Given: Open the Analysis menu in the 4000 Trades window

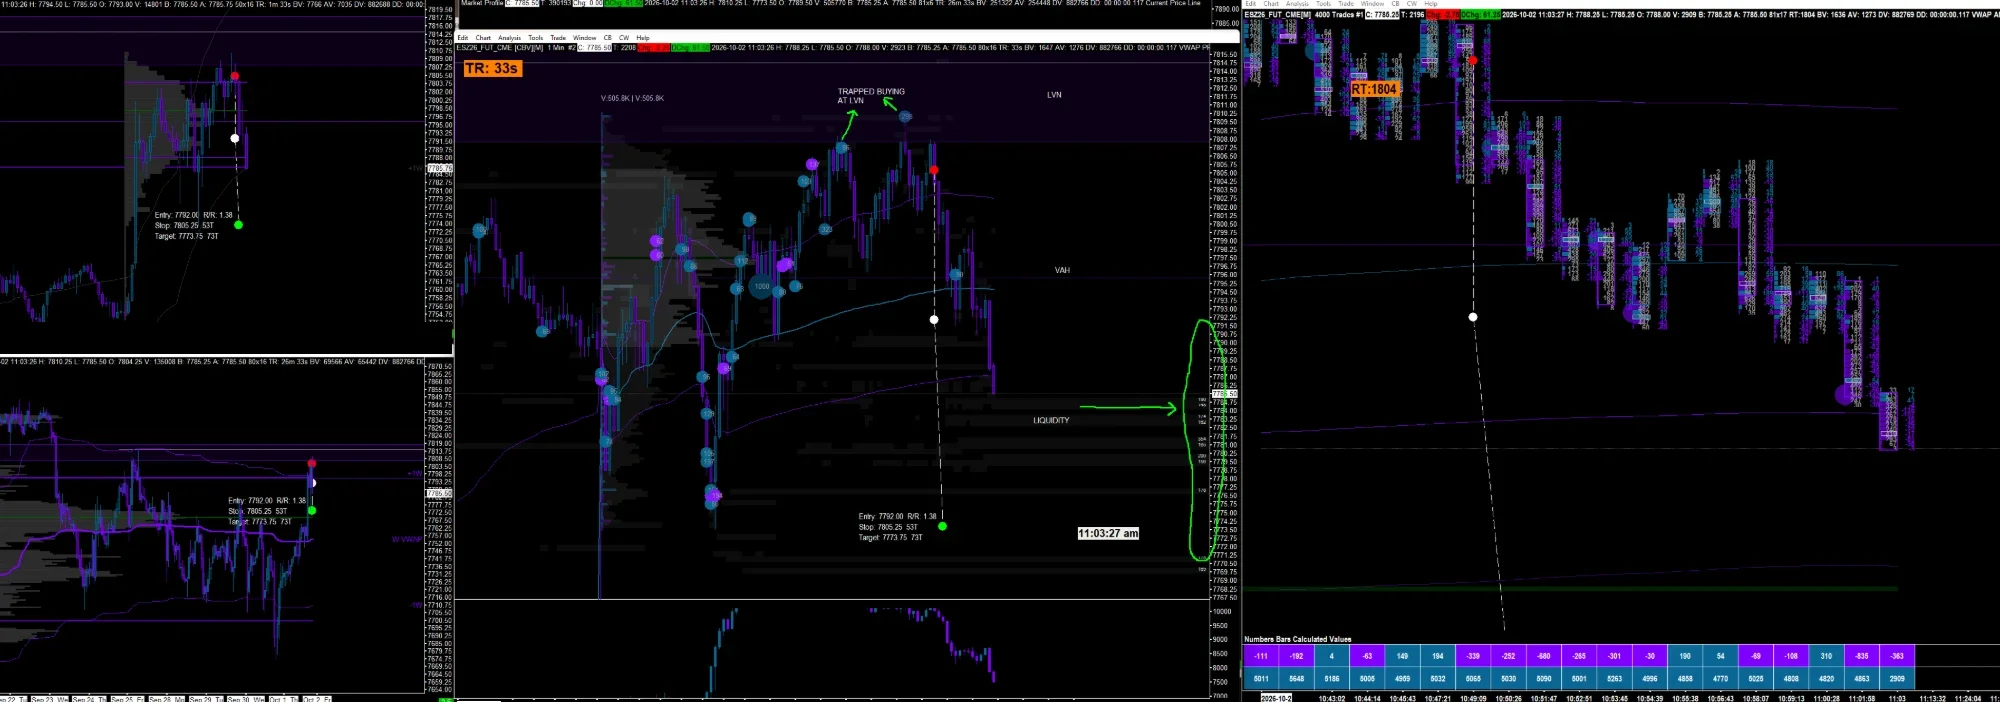Looking at the screenshot, I should (x=1297, y=3).
